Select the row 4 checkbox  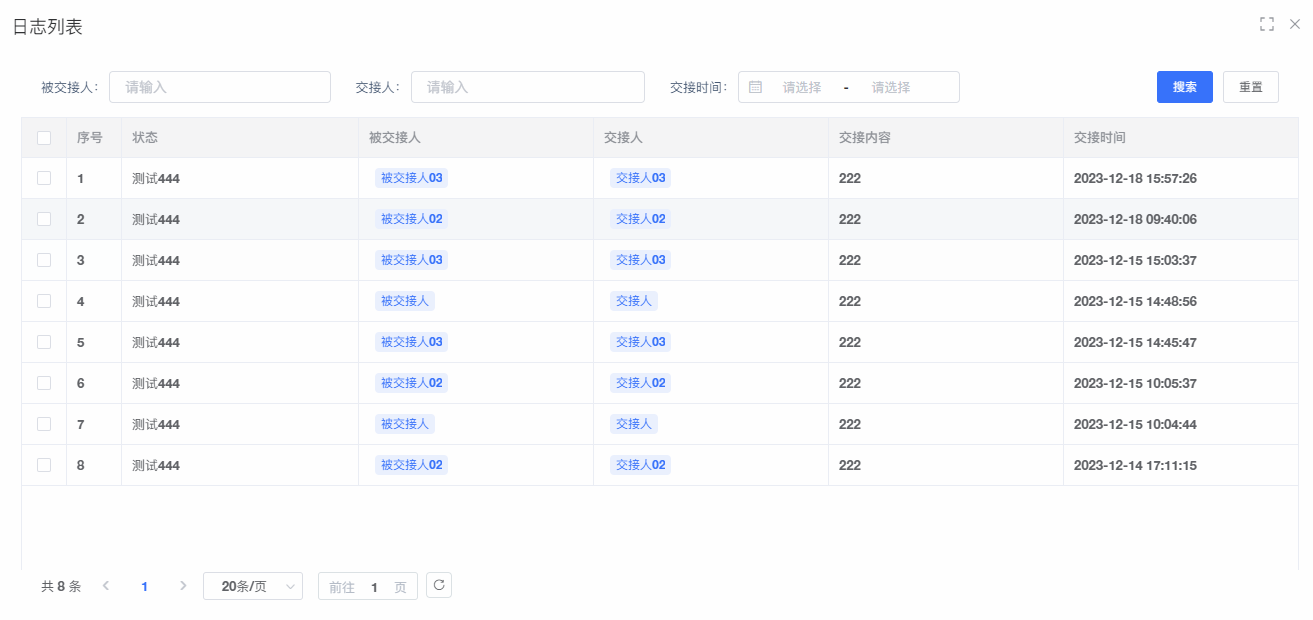tap(44, 301)
